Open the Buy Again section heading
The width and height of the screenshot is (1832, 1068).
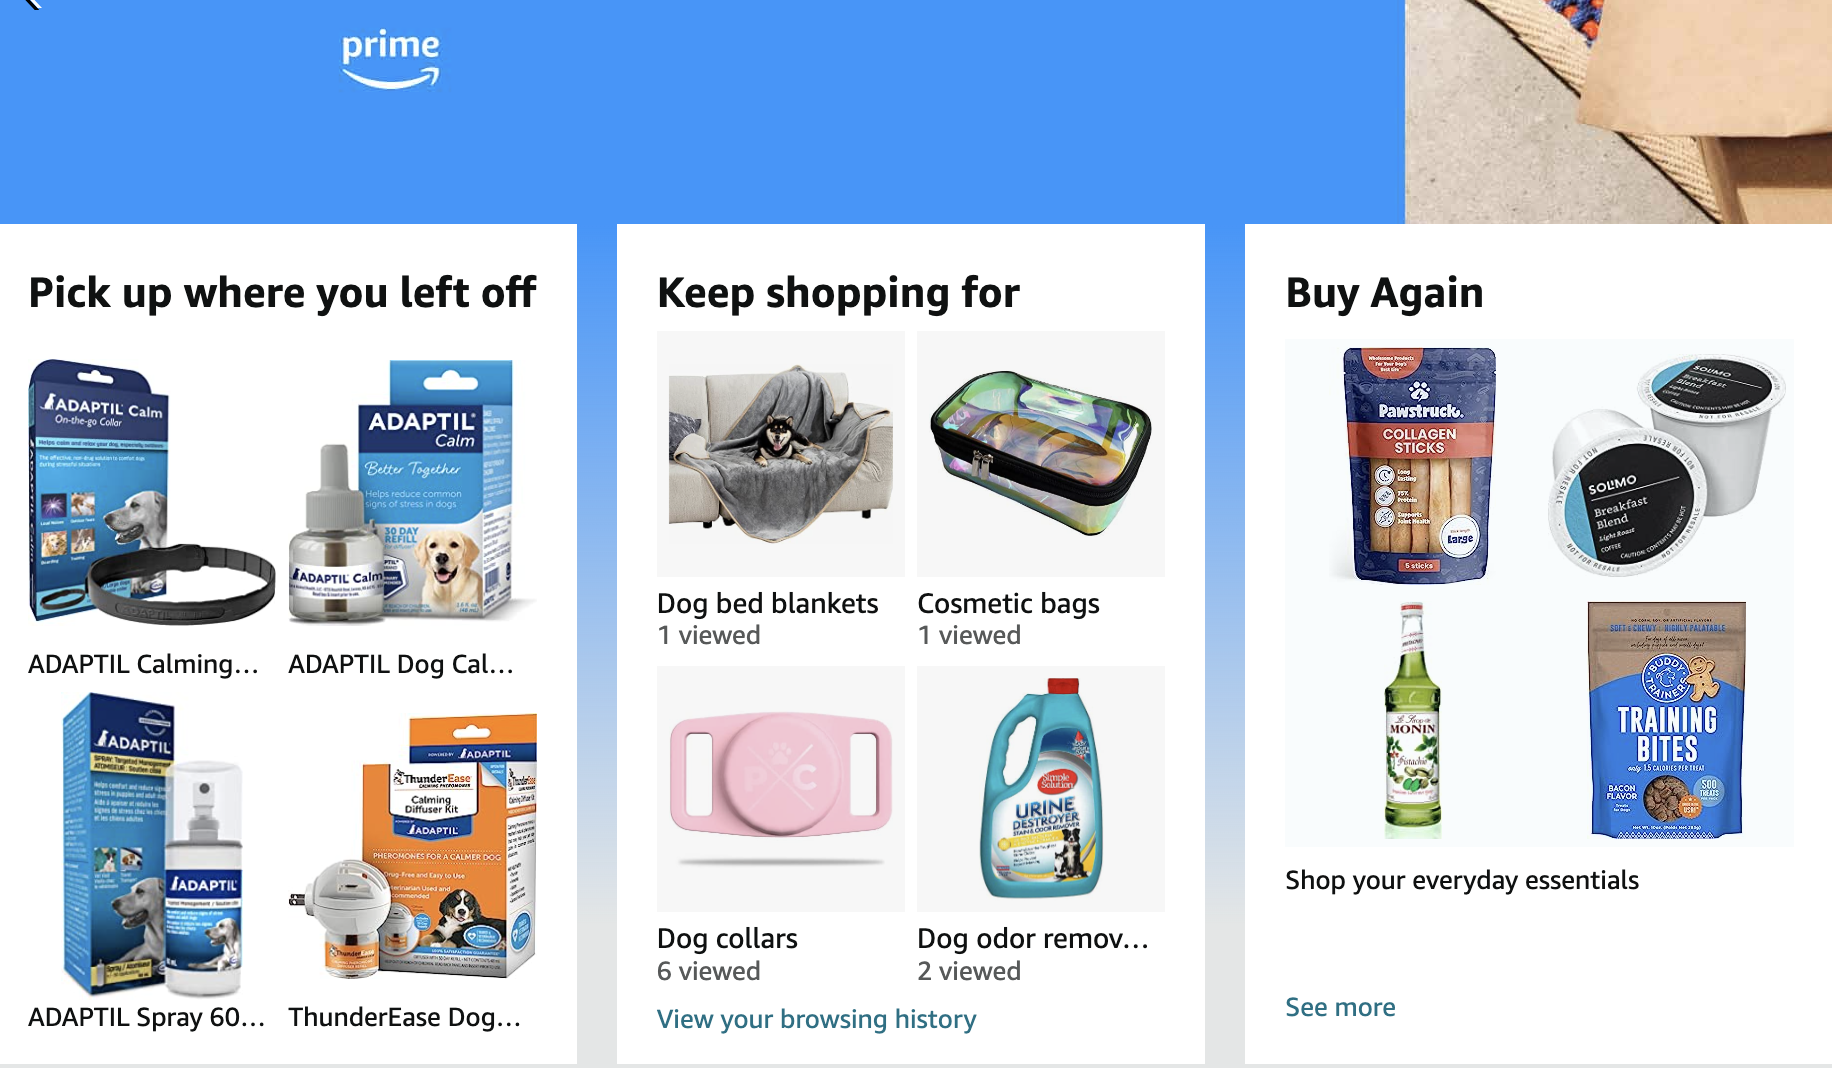tap(1384, 292)
